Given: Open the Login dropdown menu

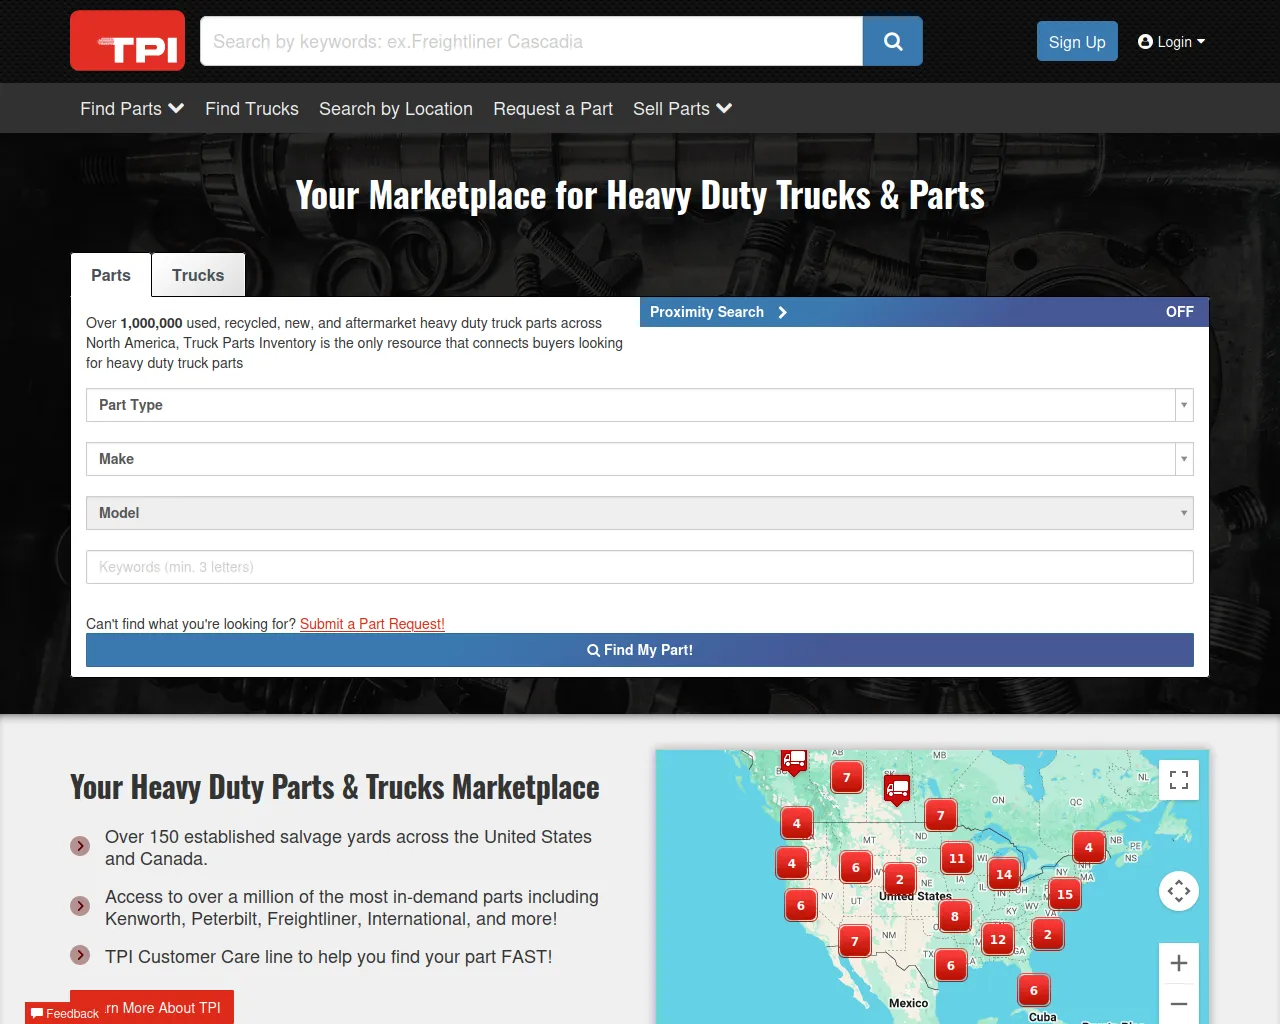Looking at the screenshot, I should [x=1171, y=41].
